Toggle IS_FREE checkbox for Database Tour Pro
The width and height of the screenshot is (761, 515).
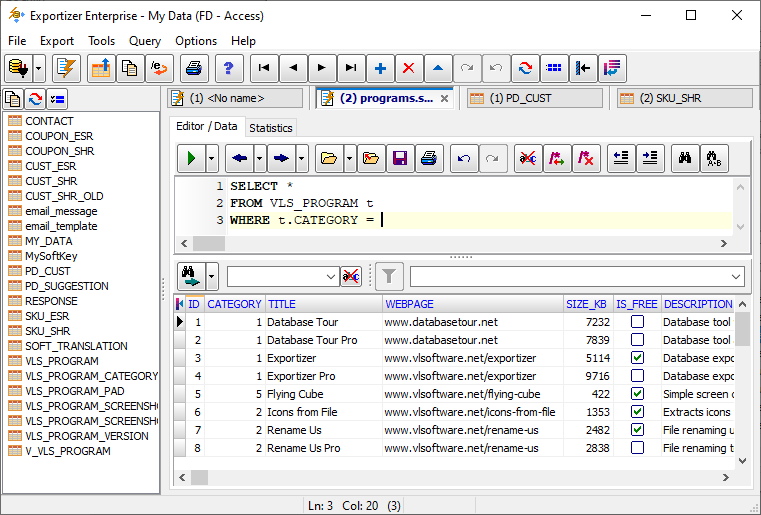[637, 340]
